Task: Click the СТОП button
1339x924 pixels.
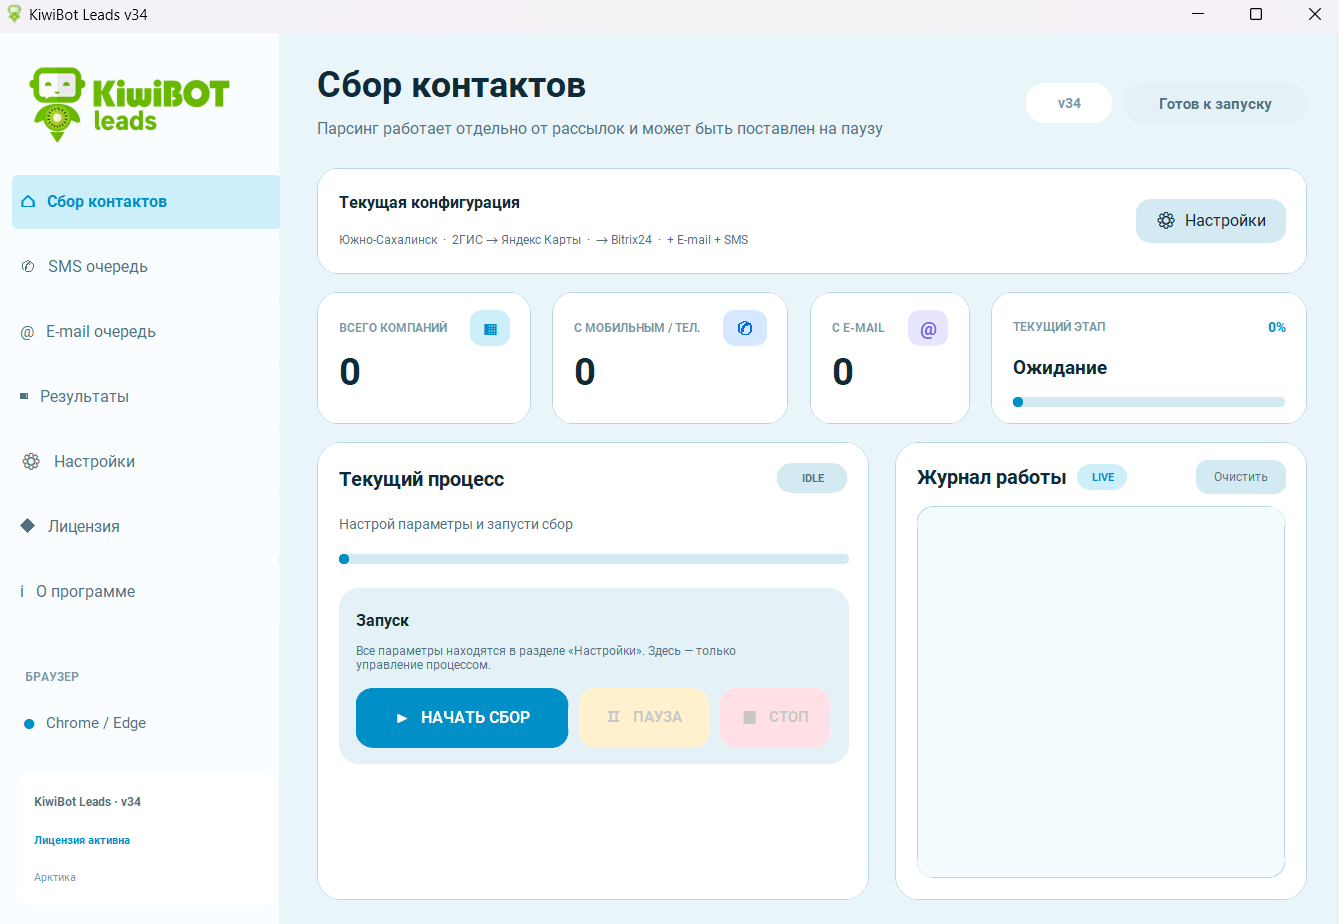Action: point(775,718)
